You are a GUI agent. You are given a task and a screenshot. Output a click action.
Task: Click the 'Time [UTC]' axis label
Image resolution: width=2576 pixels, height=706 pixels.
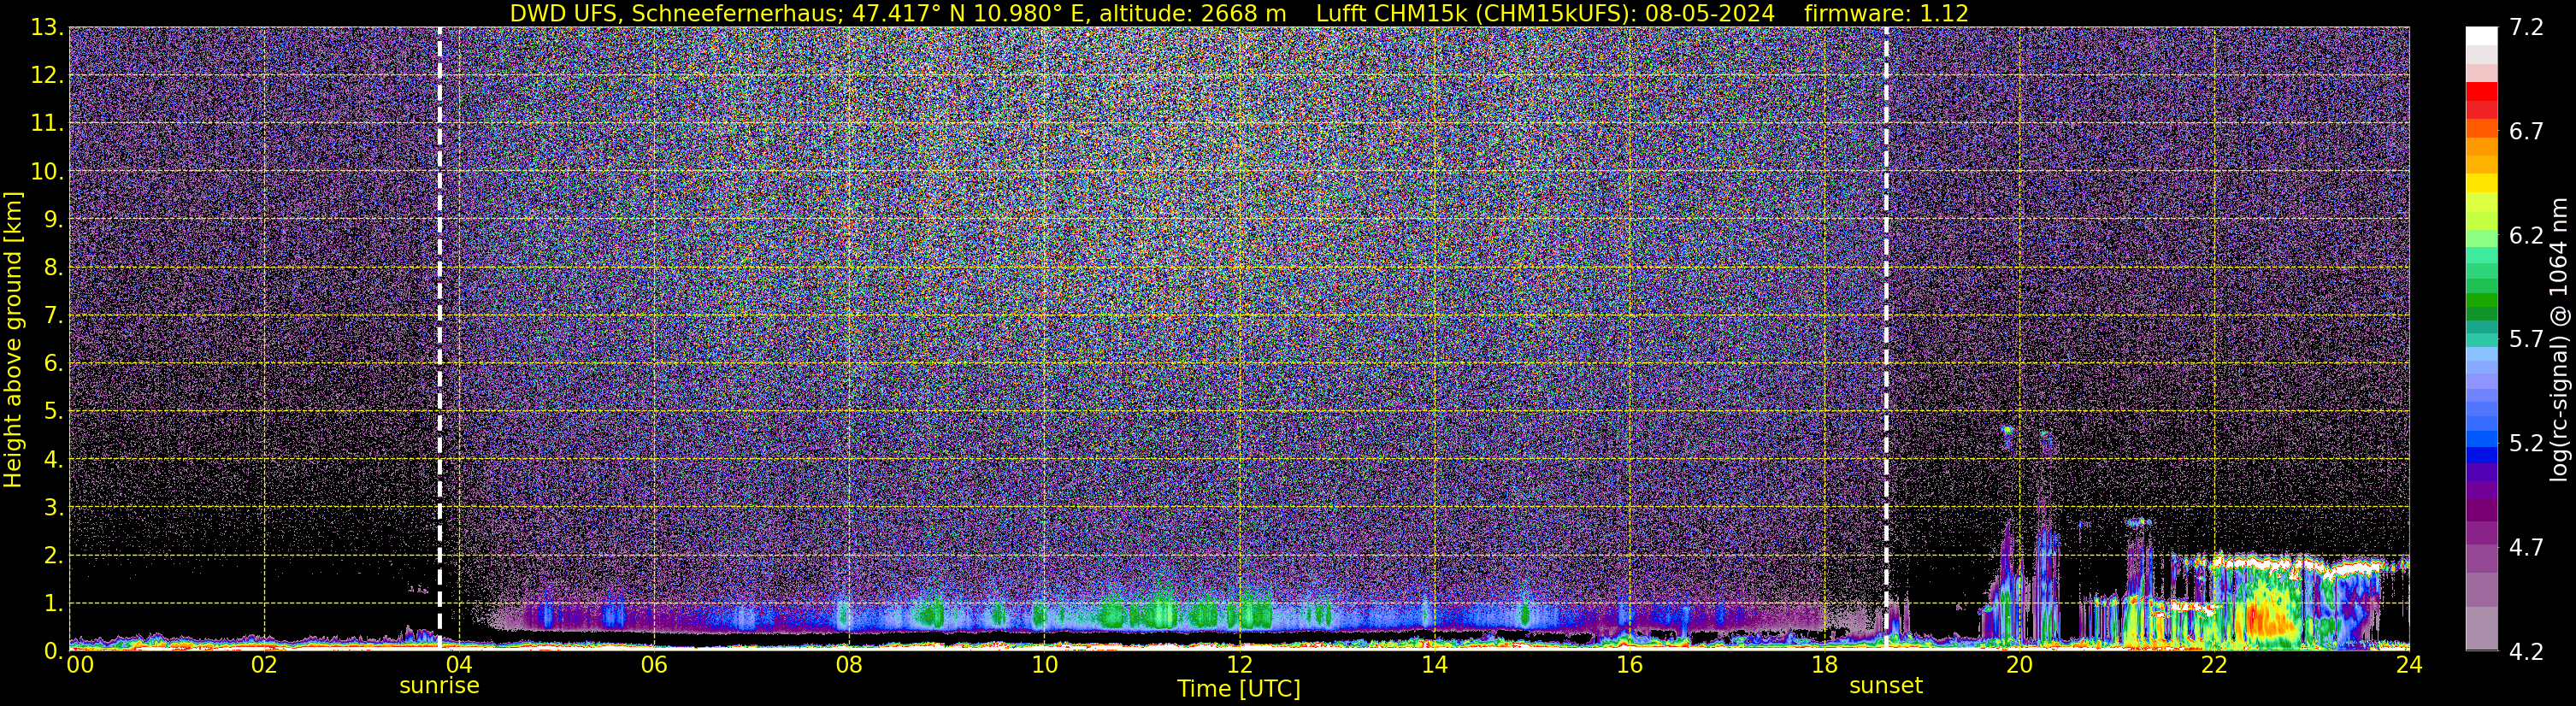coord(1238,689)
